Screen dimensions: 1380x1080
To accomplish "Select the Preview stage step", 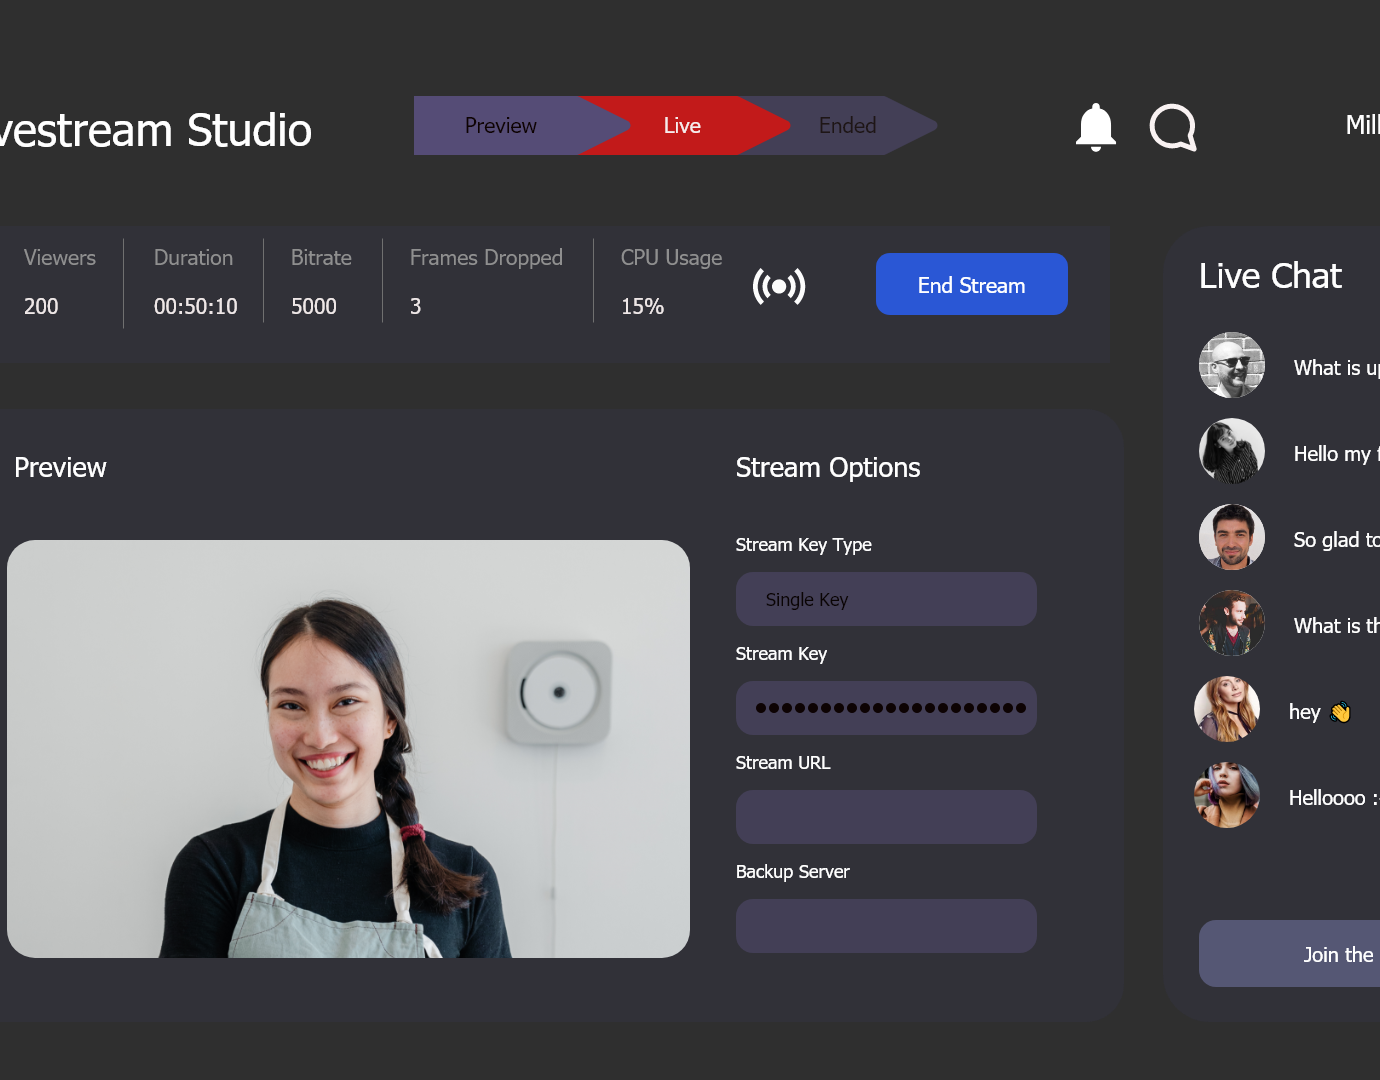I will click(501, 126).
